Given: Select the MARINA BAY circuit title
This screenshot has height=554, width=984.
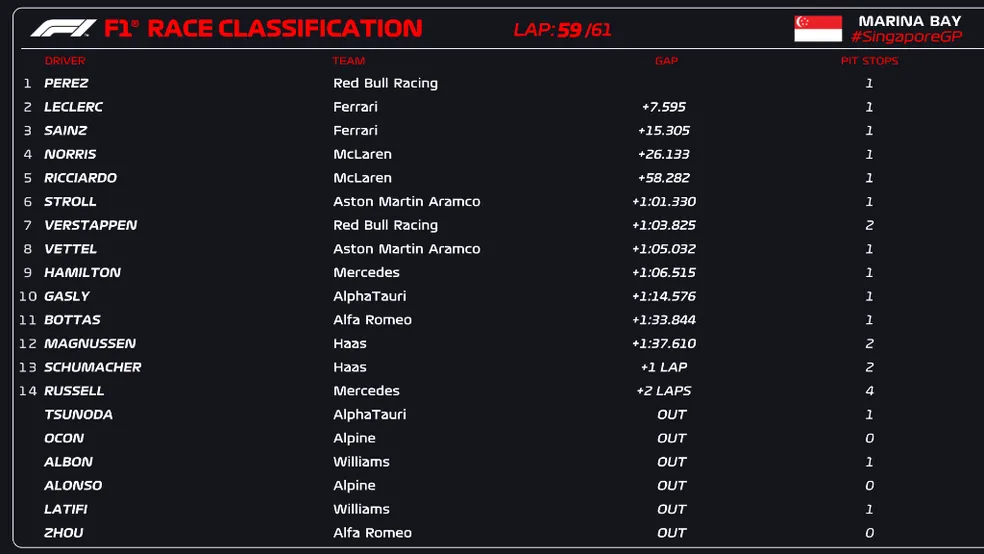Looking at the screenshot, I should (x=909, y=20).
